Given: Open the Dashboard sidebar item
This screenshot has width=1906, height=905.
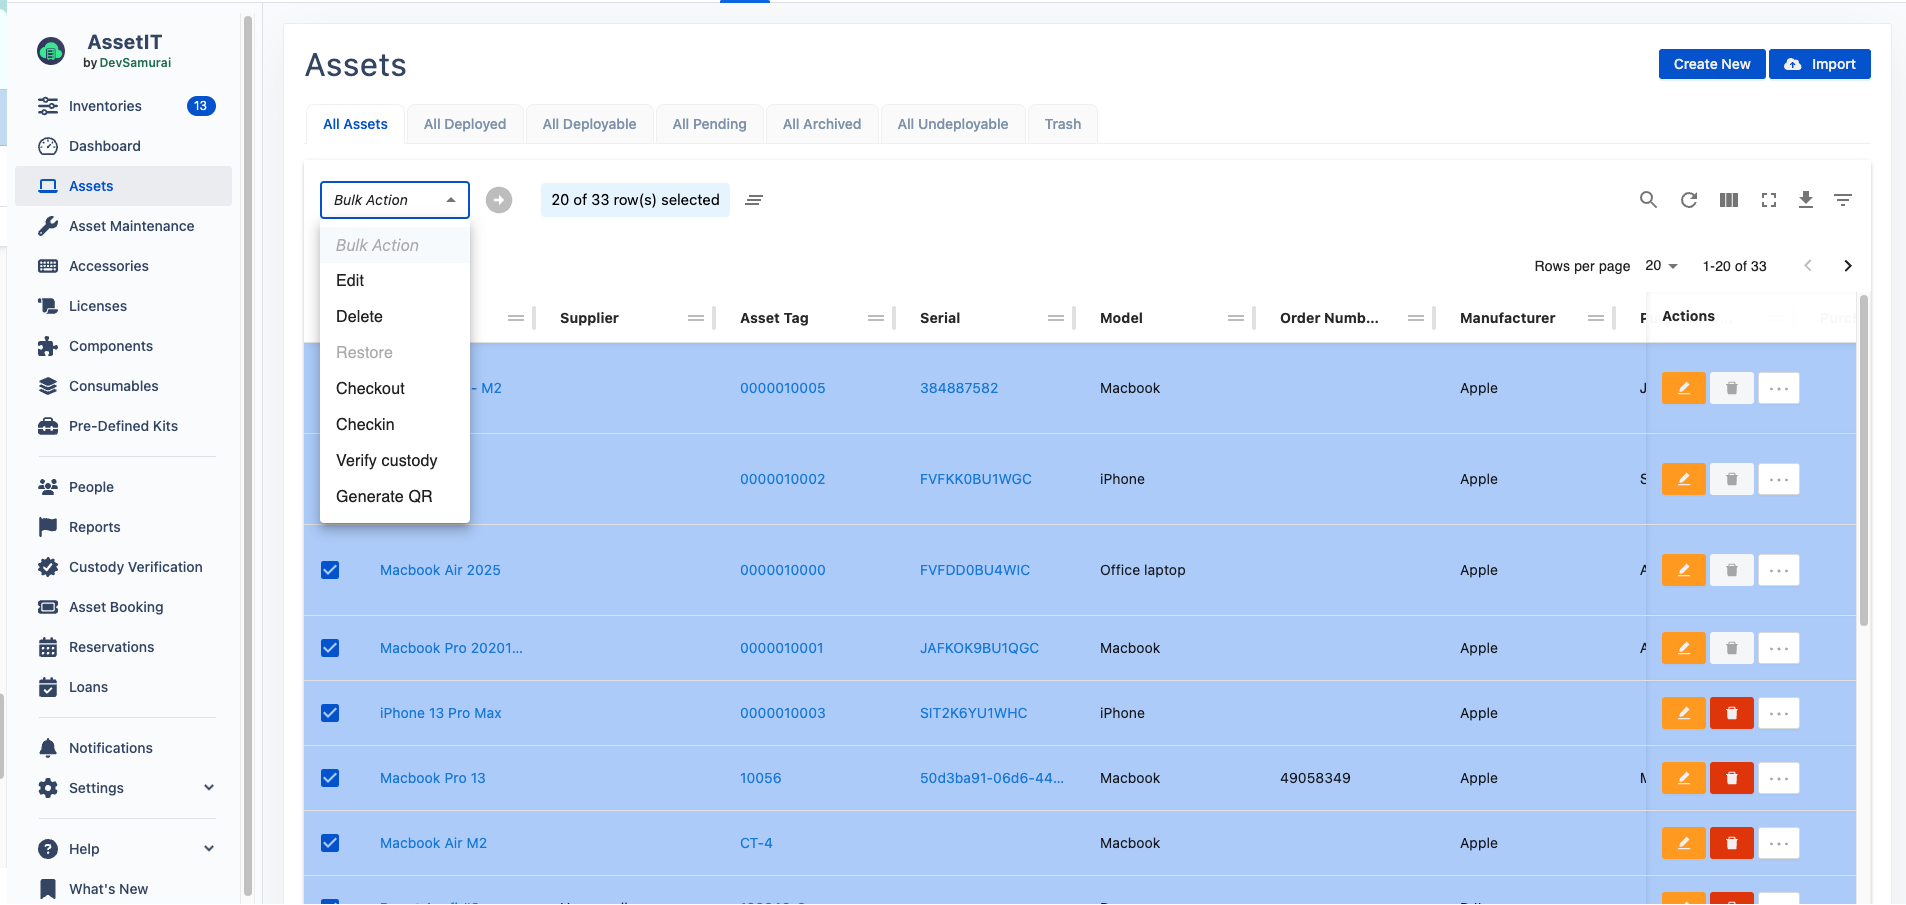Looking at the screenshot, I should tap(125, 146).
